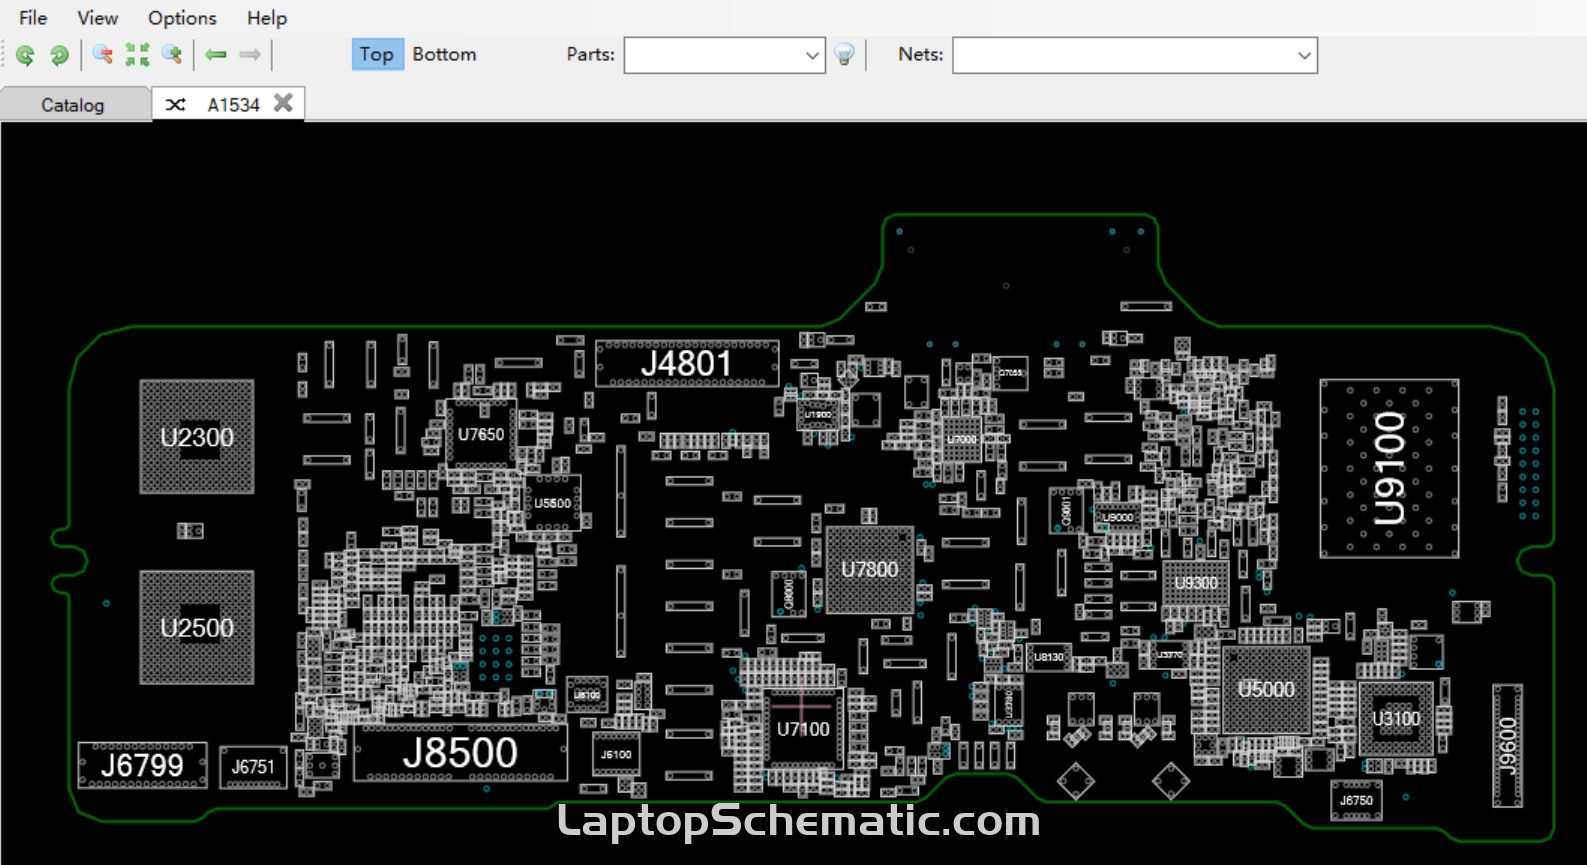
Task: Select chip U7100 on the board
Action: tap(803, 729)
